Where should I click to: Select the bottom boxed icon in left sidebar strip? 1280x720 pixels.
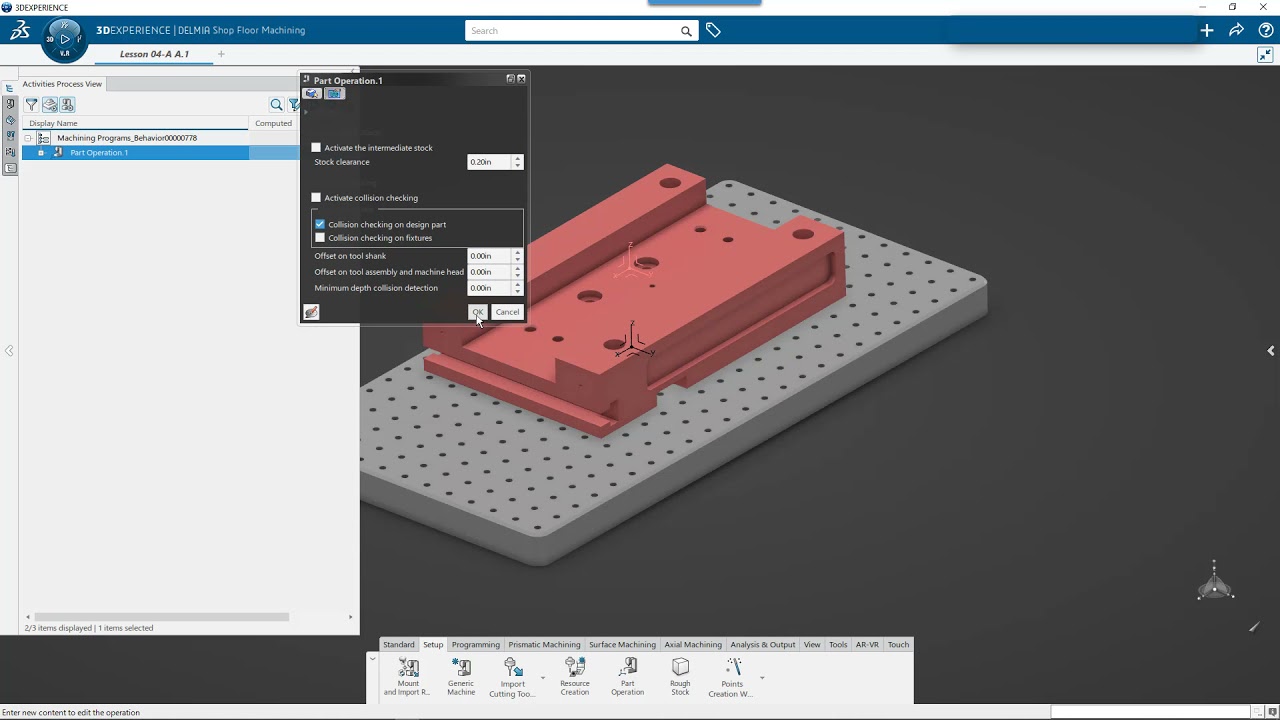(10, 168)
